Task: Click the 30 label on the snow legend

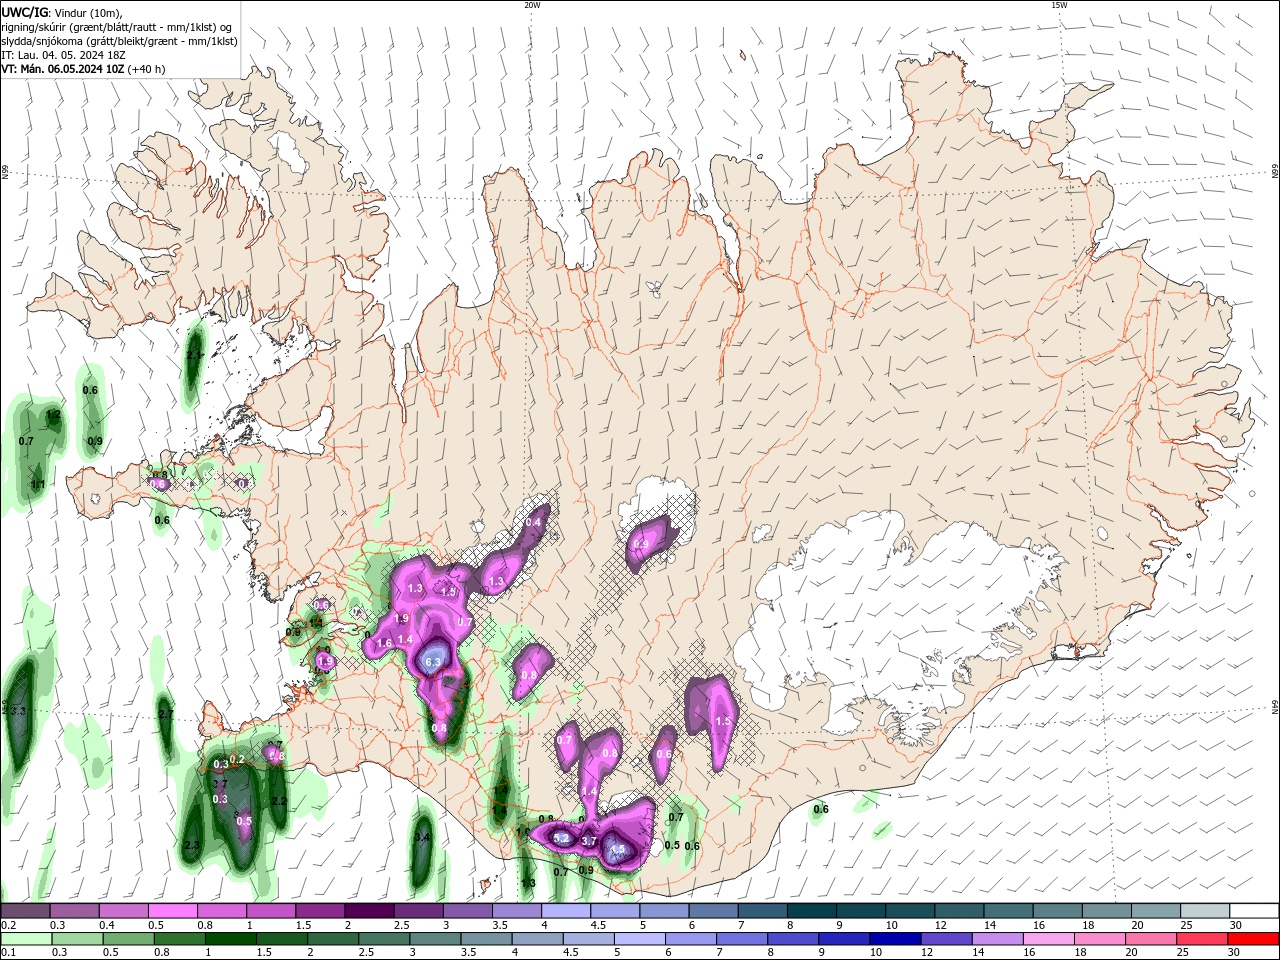Action: pos(1236,925)
